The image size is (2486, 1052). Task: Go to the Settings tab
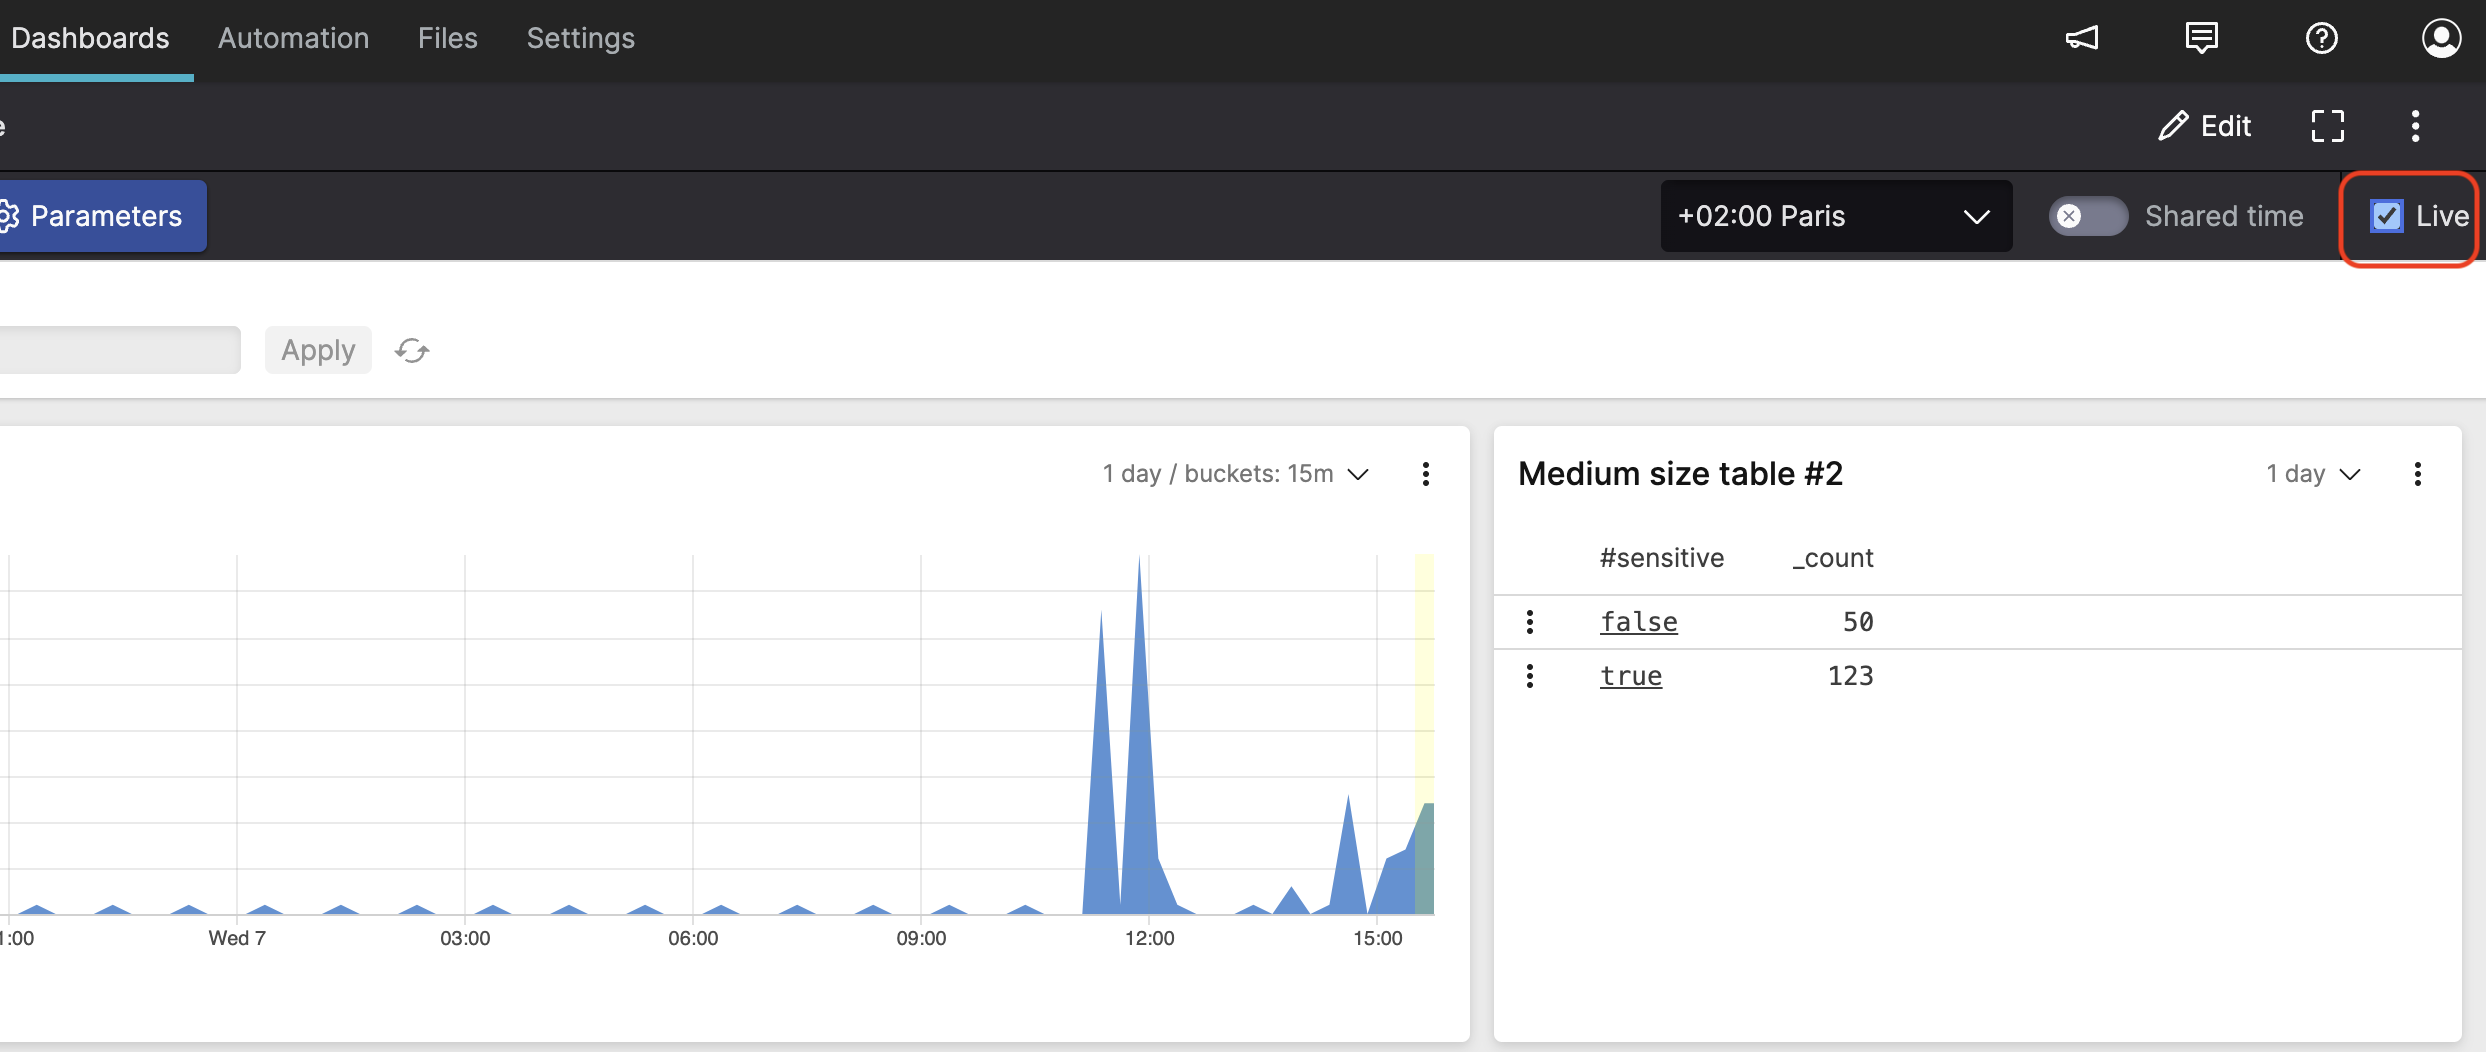coord(580,38)
